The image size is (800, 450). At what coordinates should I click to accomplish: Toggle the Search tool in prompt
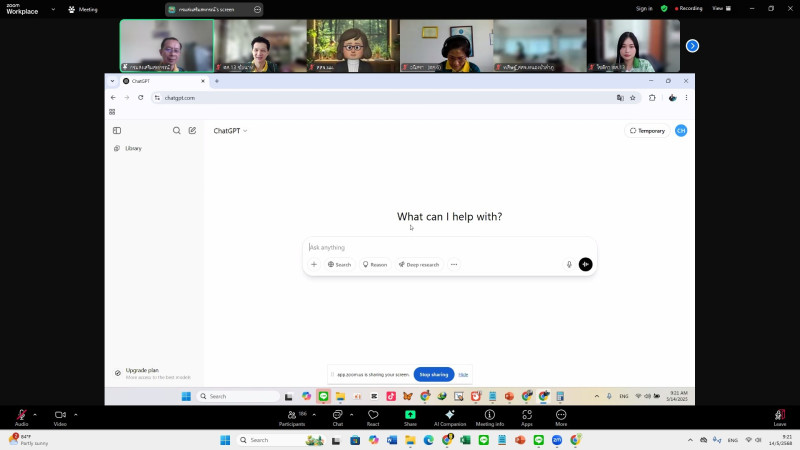[x=339, y=264]
